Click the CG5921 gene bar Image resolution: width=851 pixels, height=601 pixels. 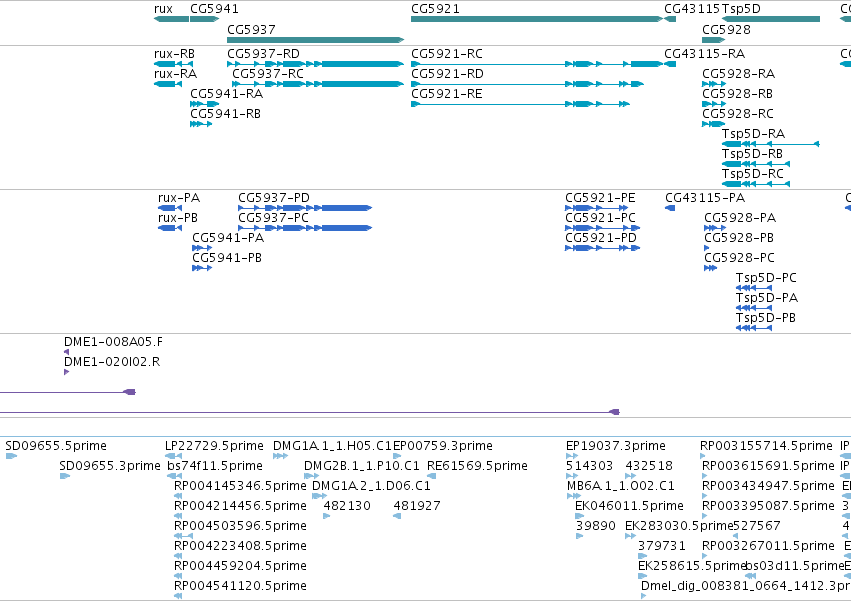pyautogui.click(x=537, y=19)
